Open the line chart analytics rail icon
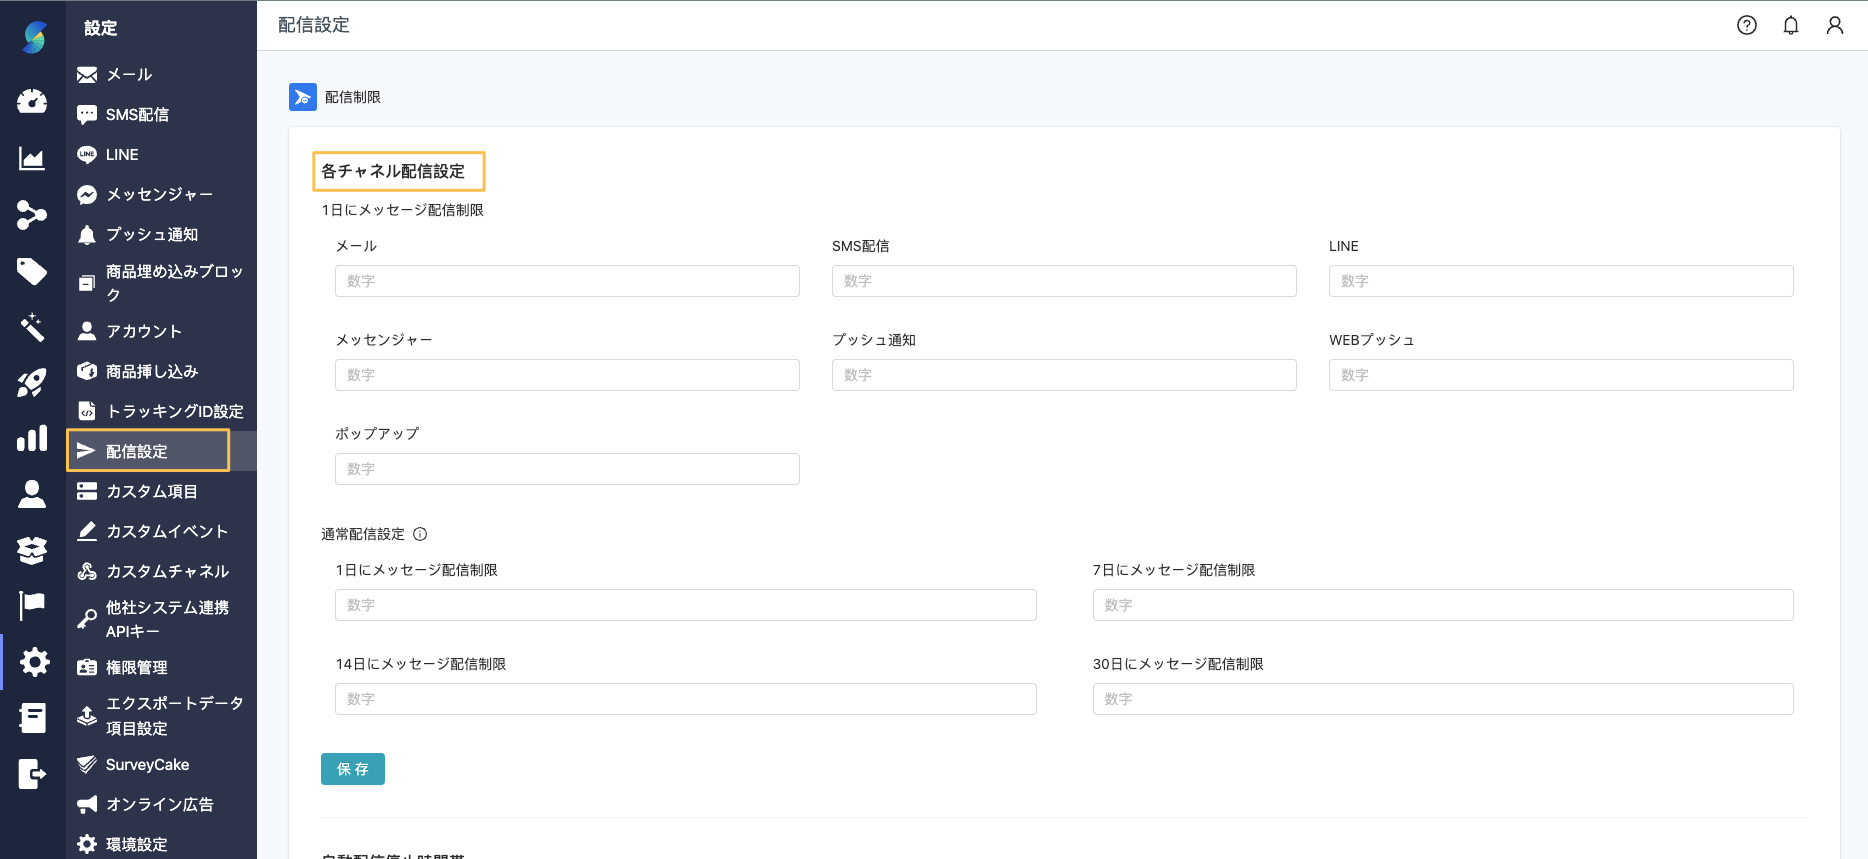Viewport: 1868px width, 859px height. click(32, 158)
